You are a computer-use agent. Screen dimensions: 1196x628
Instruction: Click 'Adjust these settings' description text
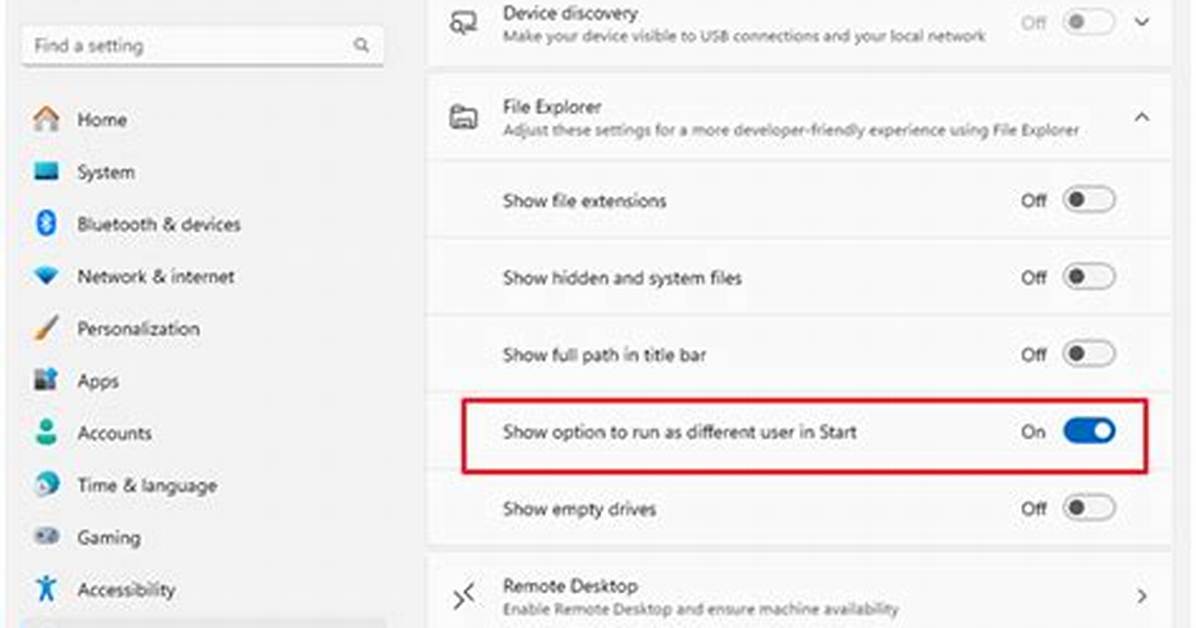[x=791, y=130]
